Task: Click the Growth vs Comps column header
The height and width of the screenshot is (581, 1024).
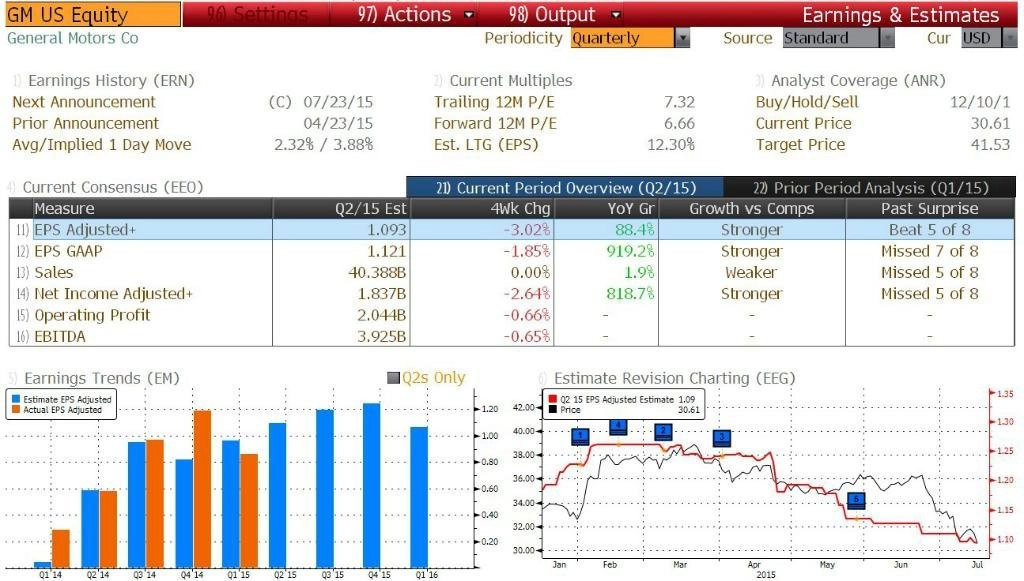Action: click(752, 209)
